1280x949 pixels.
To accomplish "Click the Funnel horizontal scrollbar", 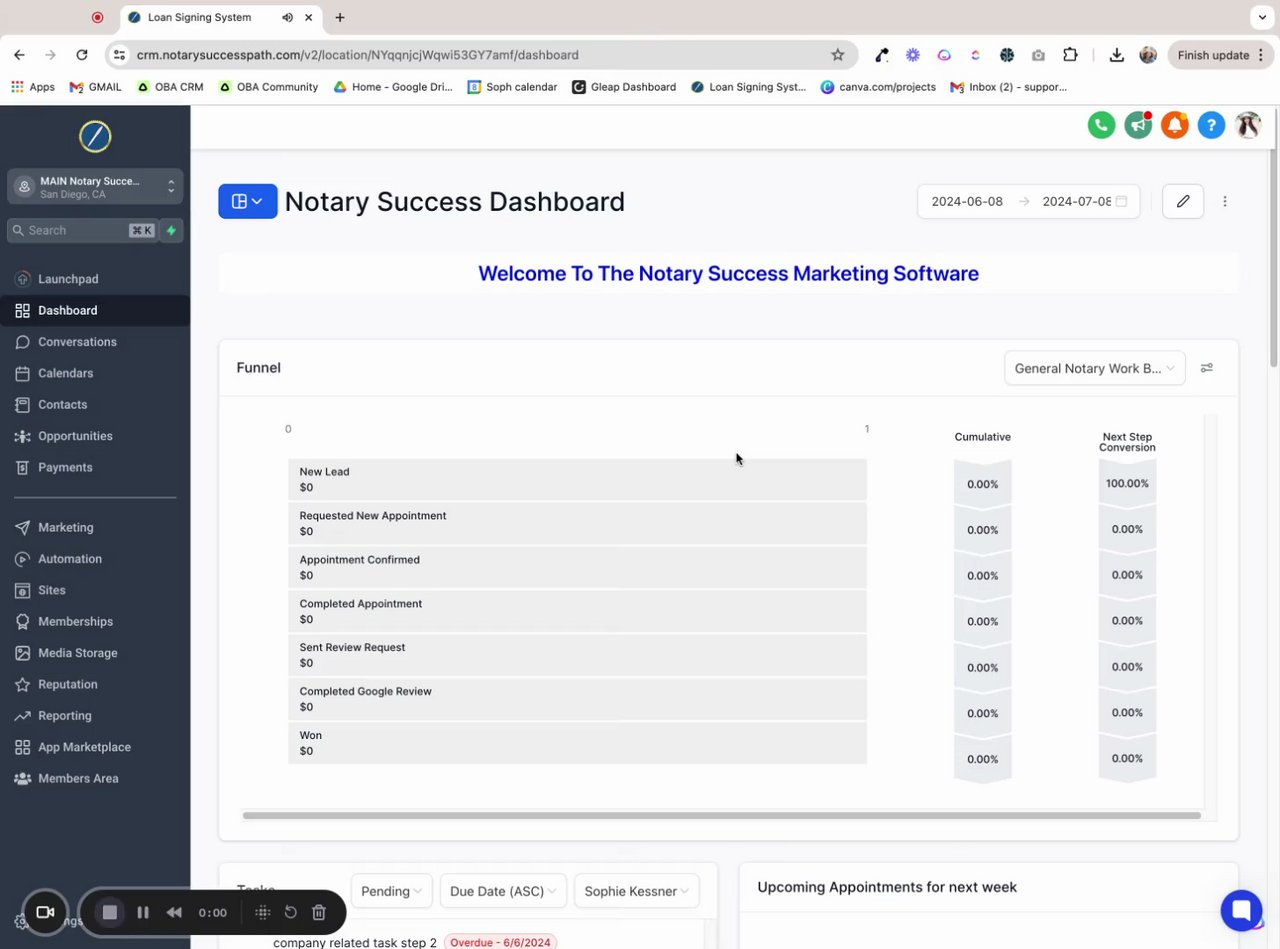I will click(721, 815).
